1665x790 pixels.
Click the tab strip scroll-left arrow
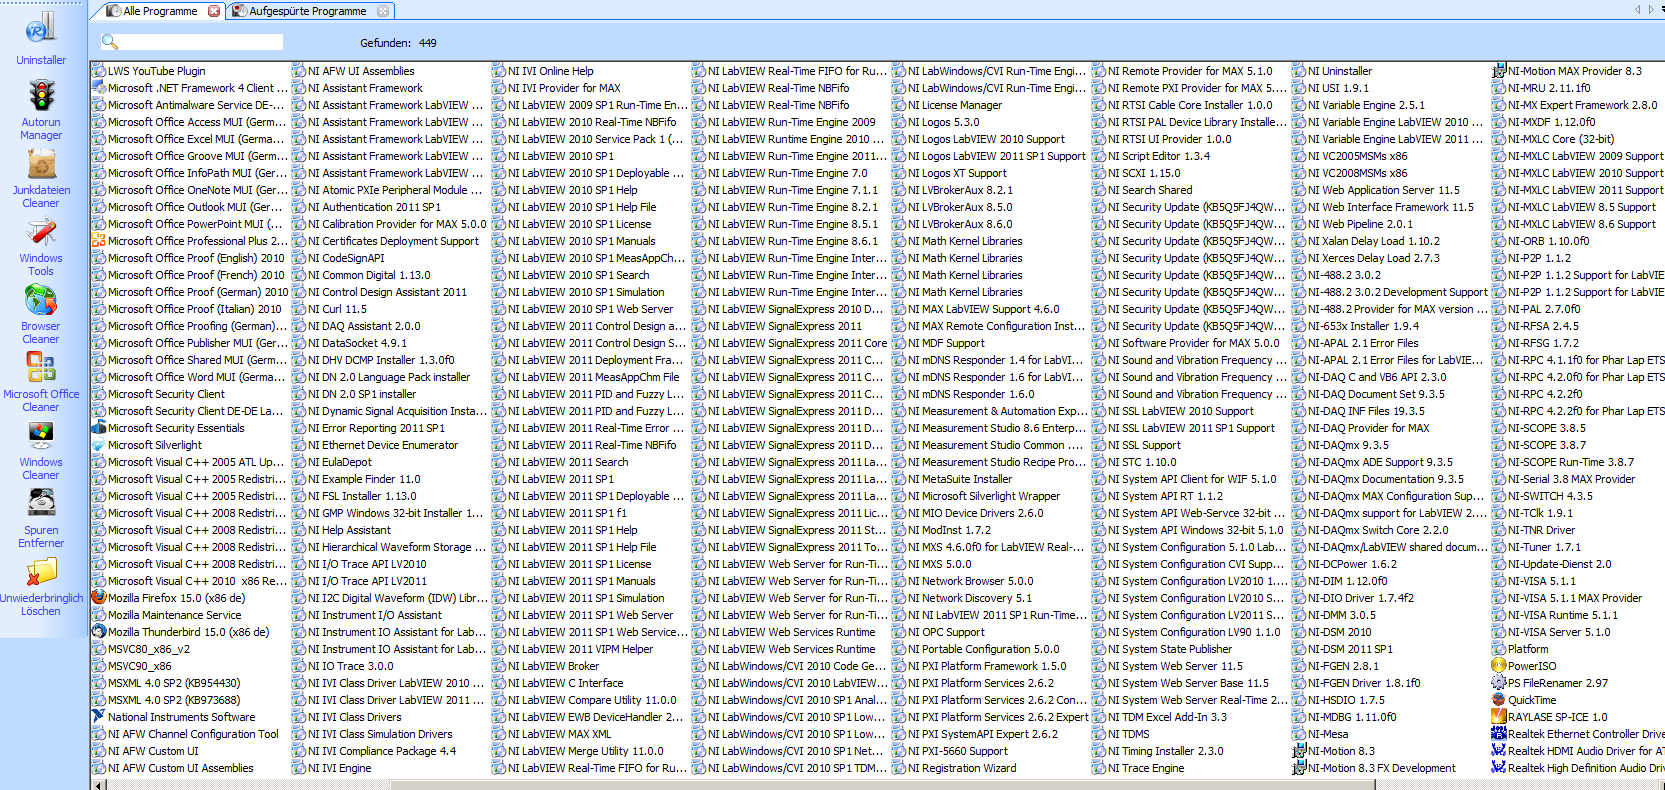(1638, 10)
